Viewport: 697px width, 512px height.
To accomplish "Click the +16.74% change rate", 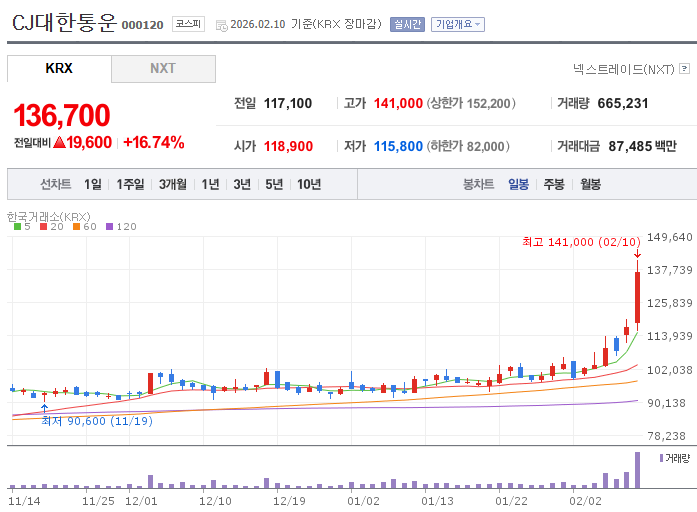I will (x=154, y=142).
